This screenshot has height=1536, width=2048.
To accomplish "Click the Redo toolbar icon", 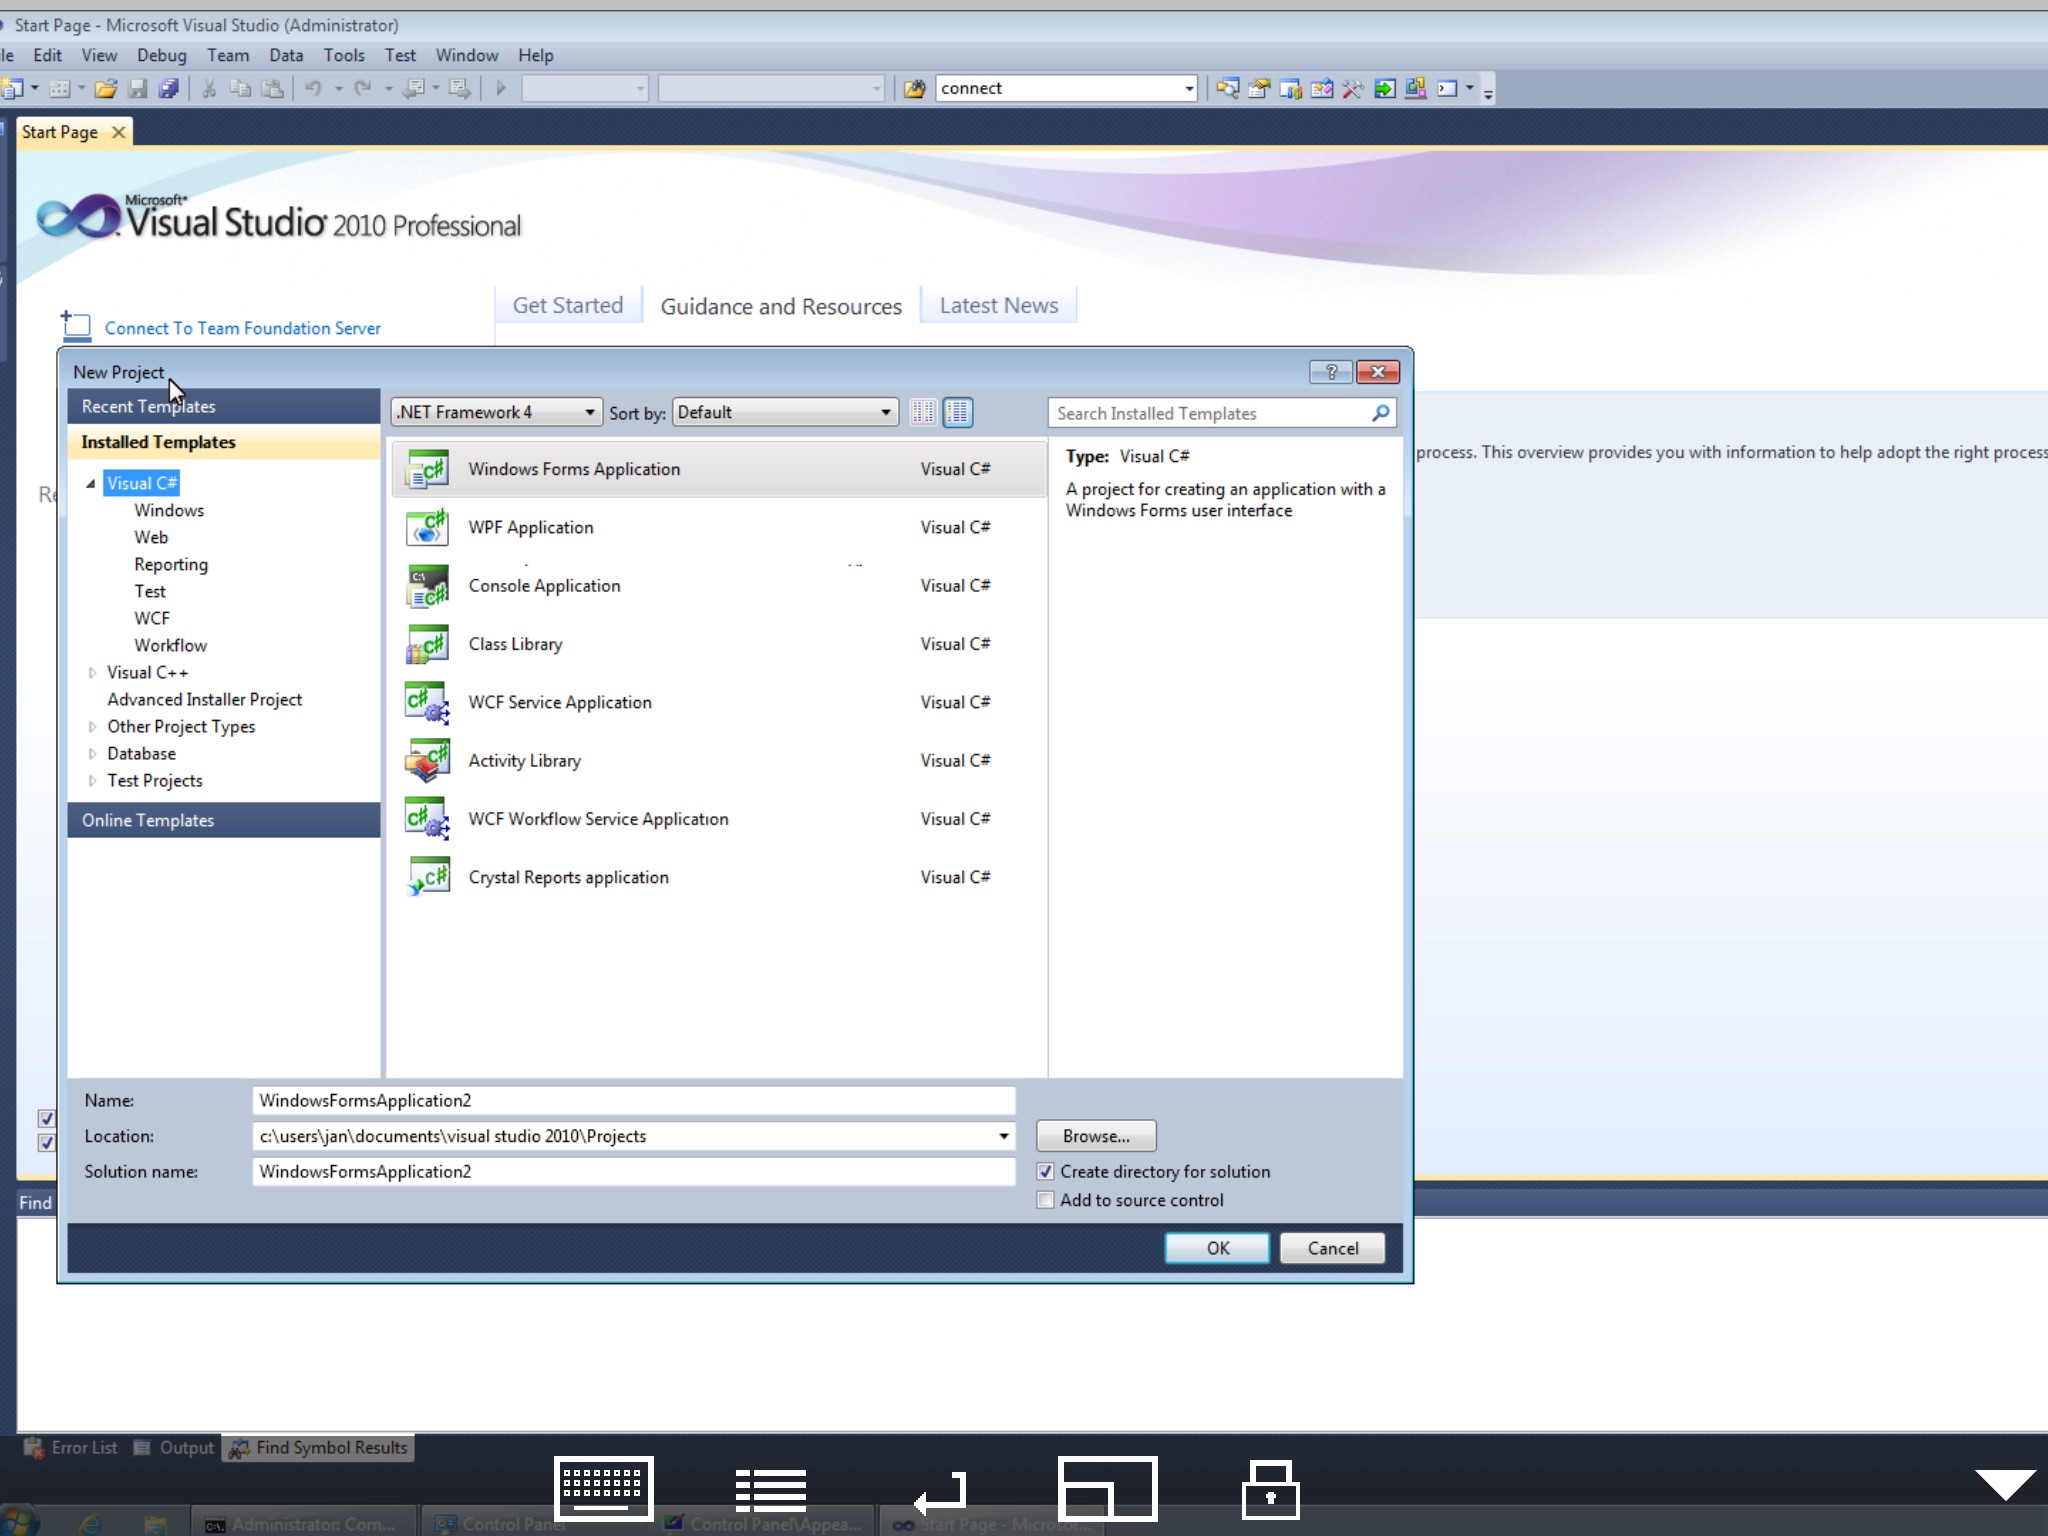I will point(363,88).
